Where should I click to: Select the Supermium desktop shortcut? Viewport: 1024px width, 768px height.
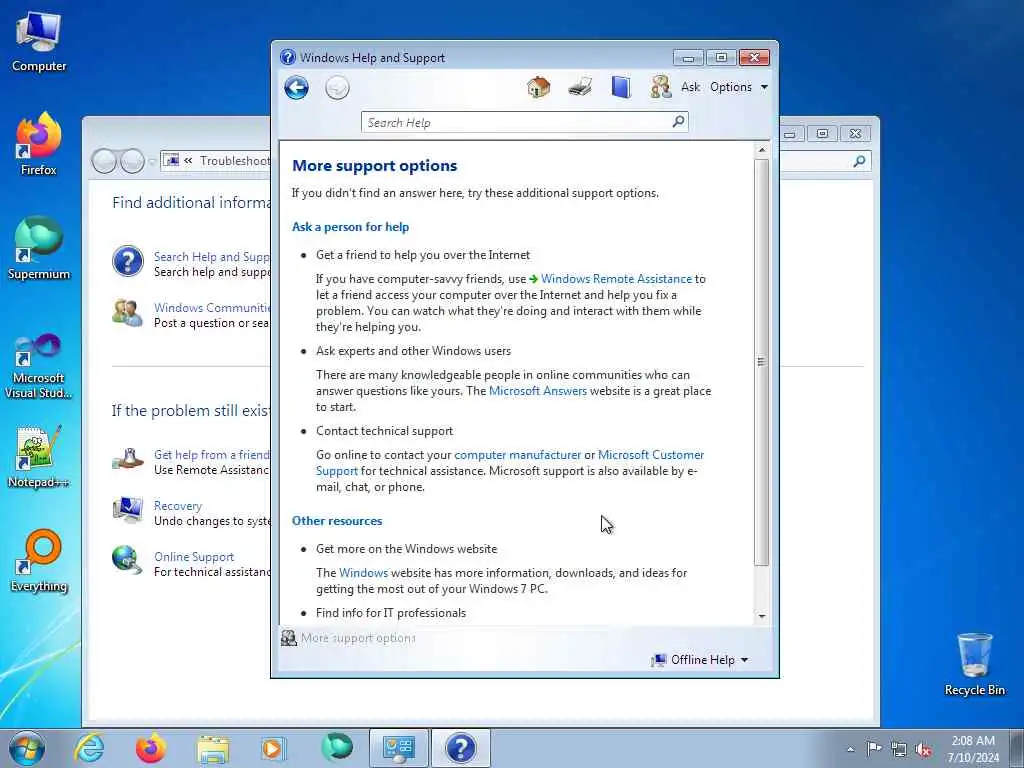point(39,249)
